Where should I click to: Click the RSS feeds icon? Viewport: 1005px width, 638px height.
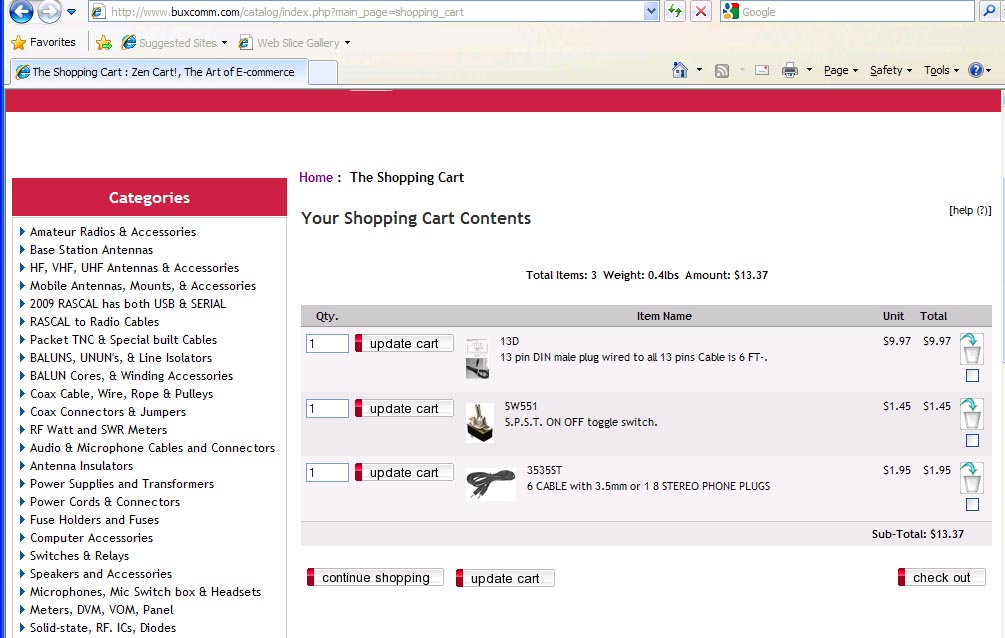coord(722,71)
